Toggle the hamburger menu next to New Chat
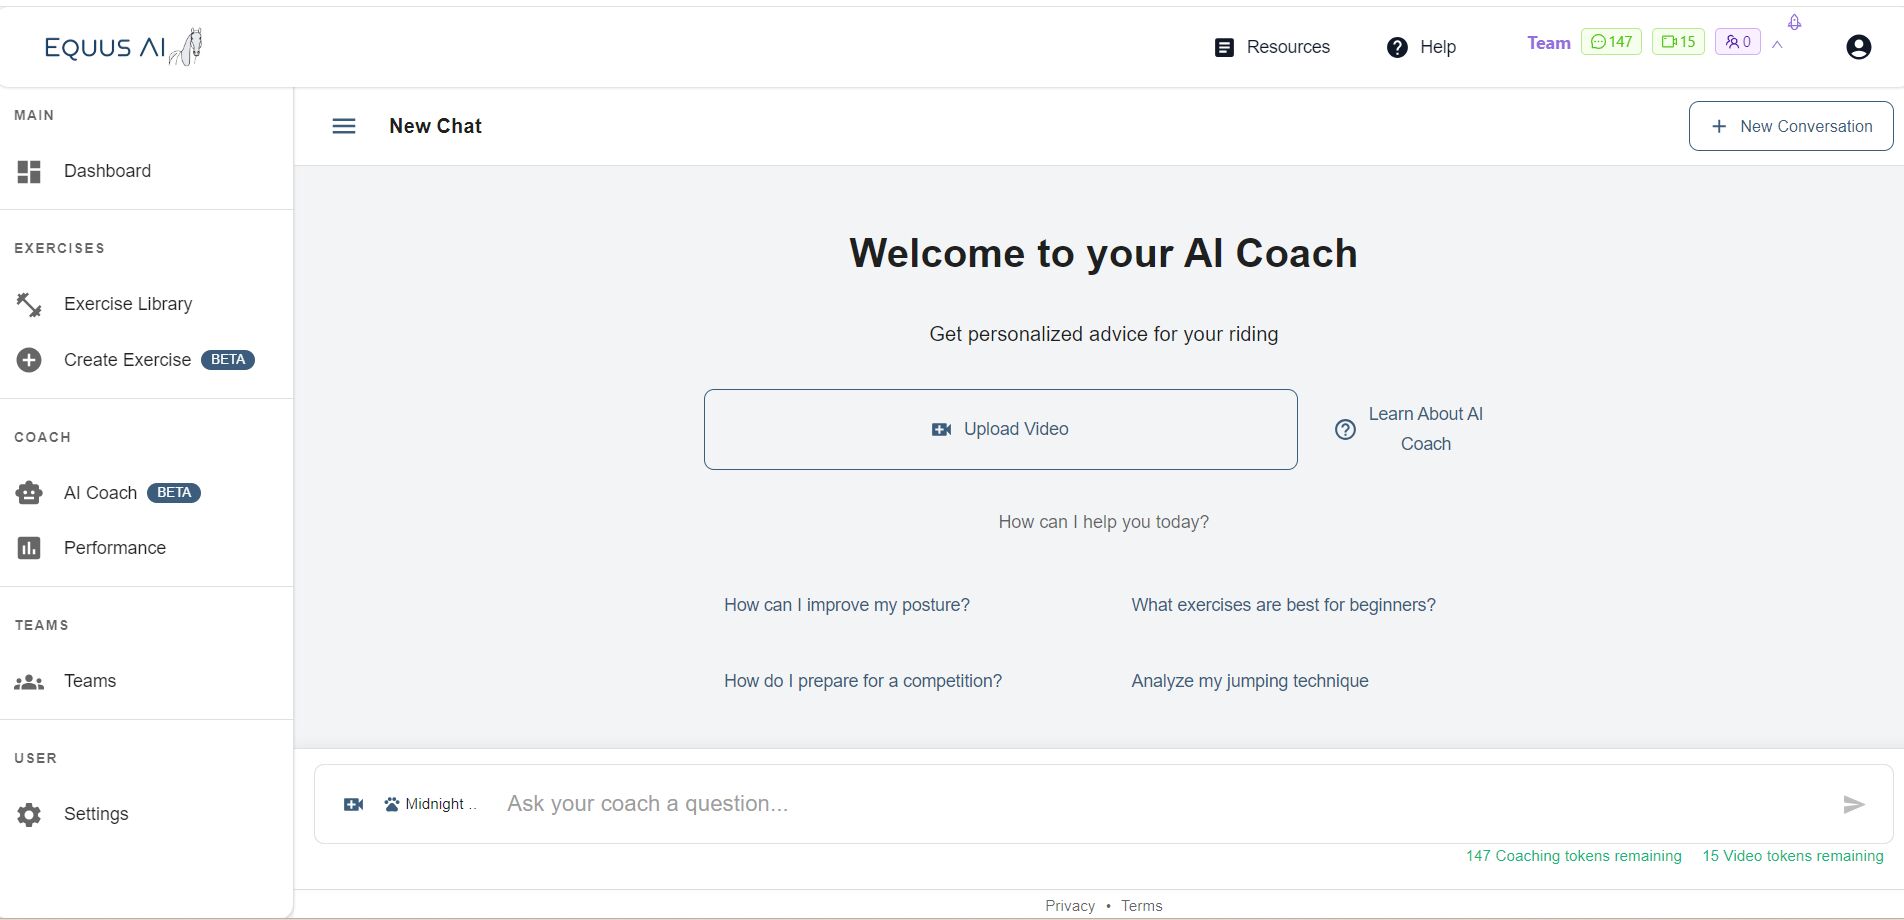 click(x=344, y=126)
